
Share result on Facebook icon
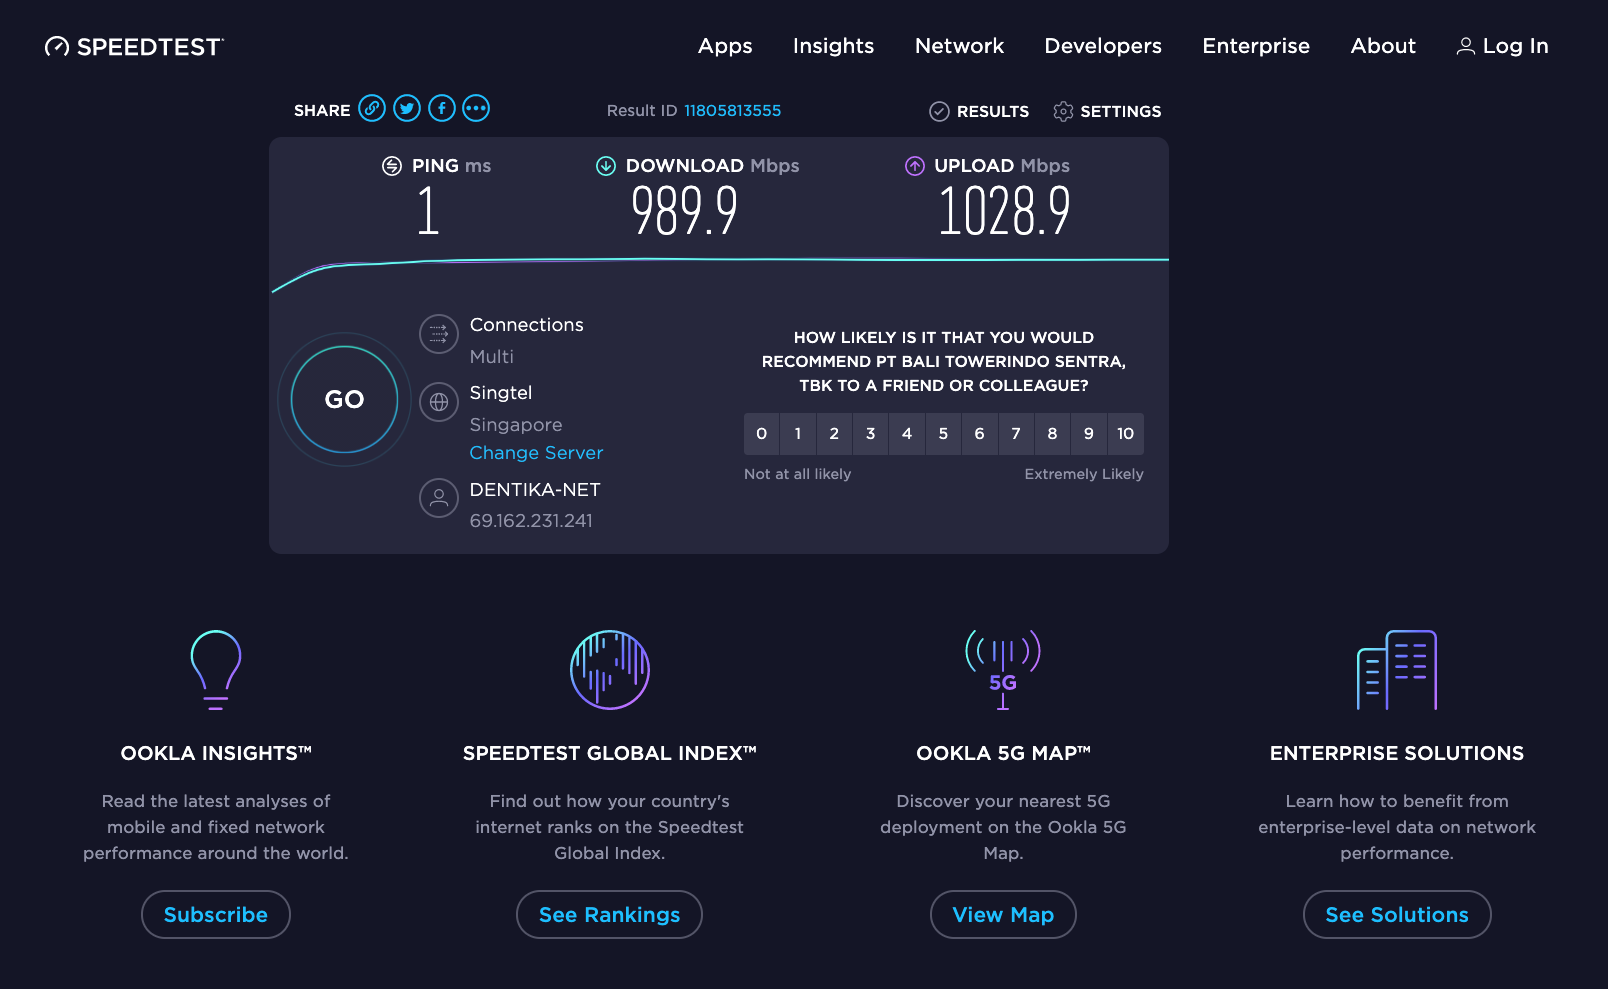click(442, 108)
